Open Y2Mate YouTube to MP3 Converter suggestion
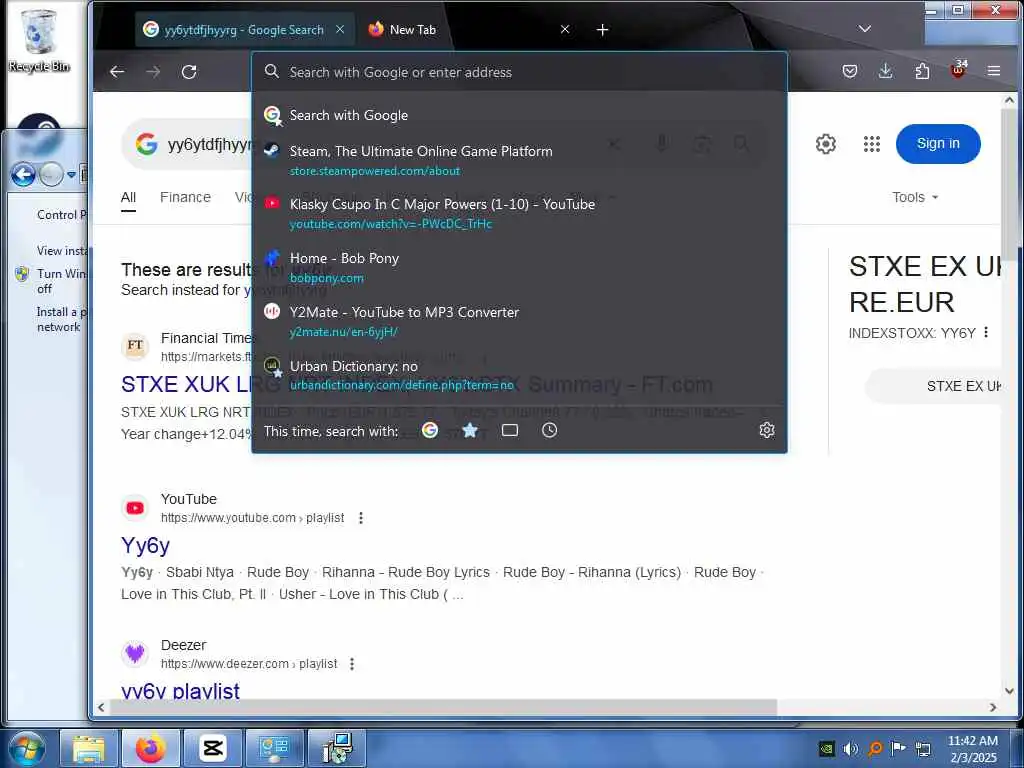 click(x=519, y=321)
